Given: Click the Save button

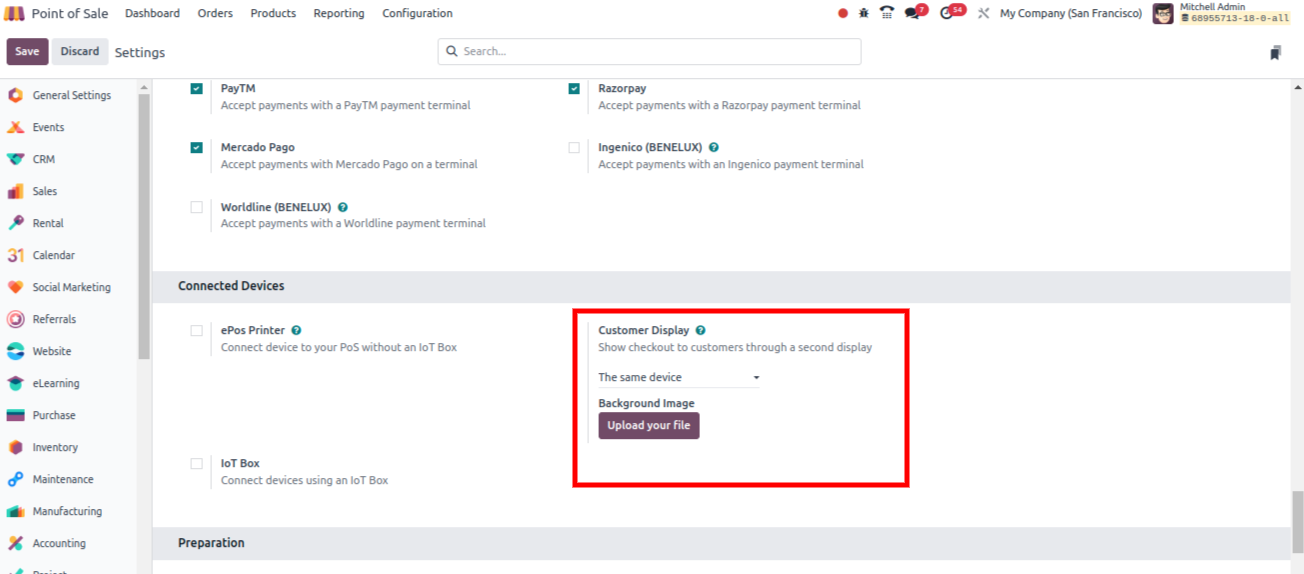Looking at the screenshot, I should pos(27,52).
